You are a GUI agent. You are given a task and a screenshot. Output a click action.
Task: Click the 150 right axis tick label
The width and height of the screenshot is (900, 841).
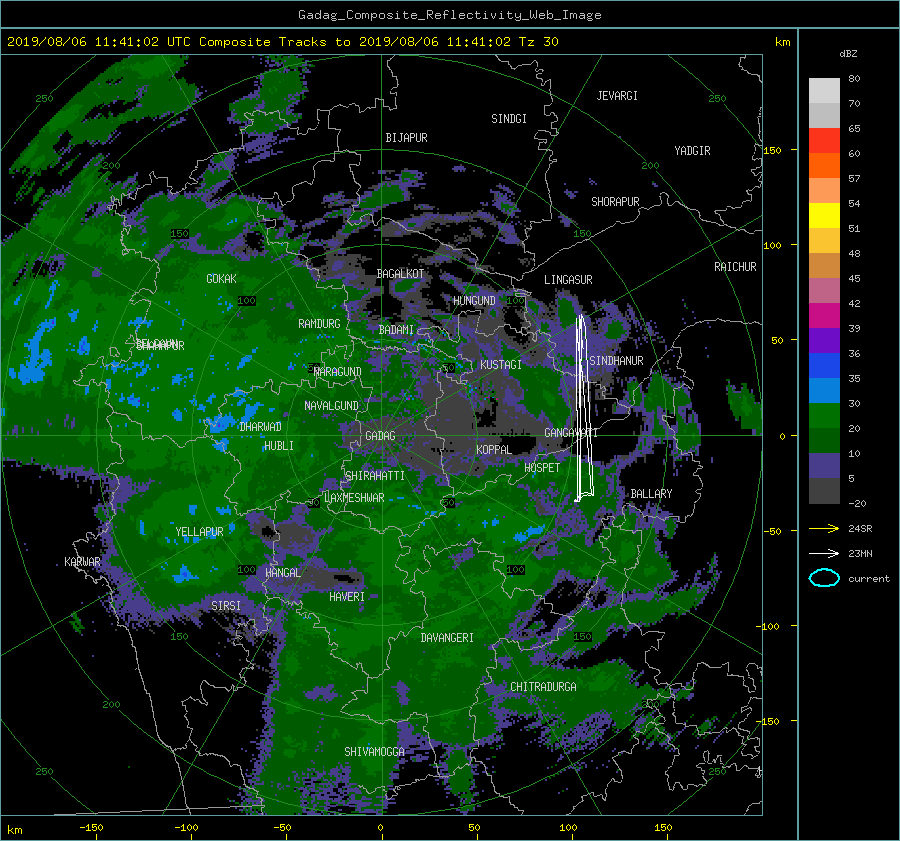click(773, 150)
